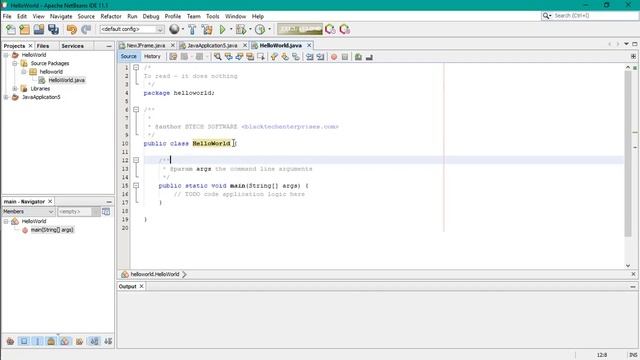
Task: Click the Shift Line Right icon
Action: coord(320,57)
